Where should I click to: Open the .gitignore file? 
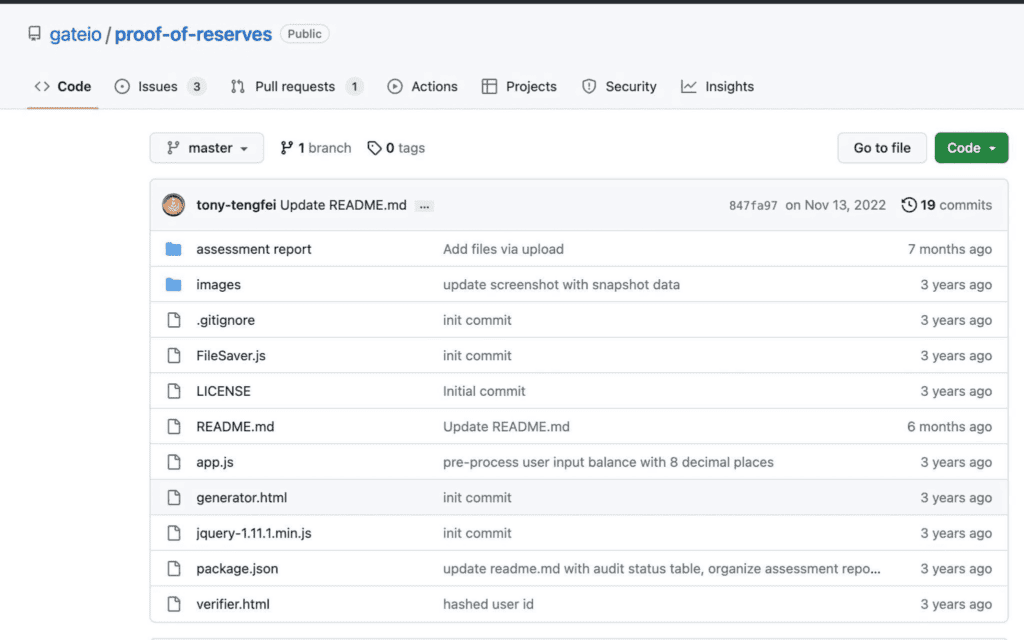pyautogui.click(x=225, y=320)
